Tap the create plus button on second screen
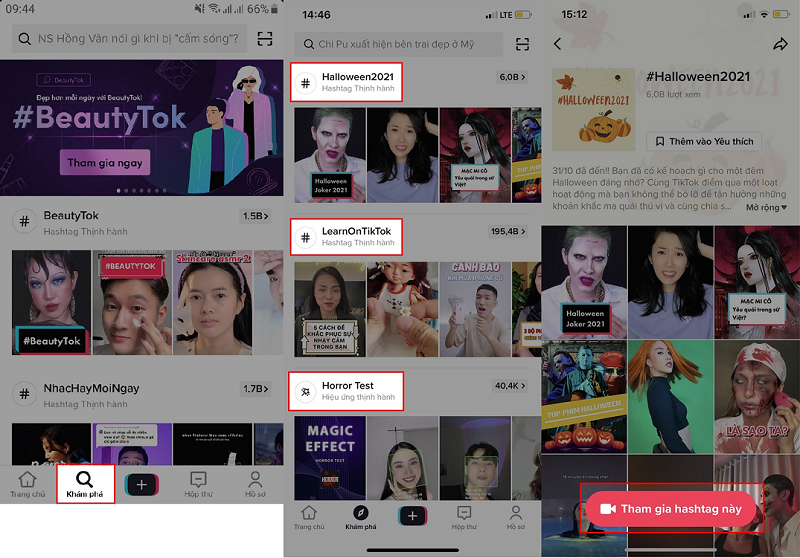 click(x=412, y=516)
